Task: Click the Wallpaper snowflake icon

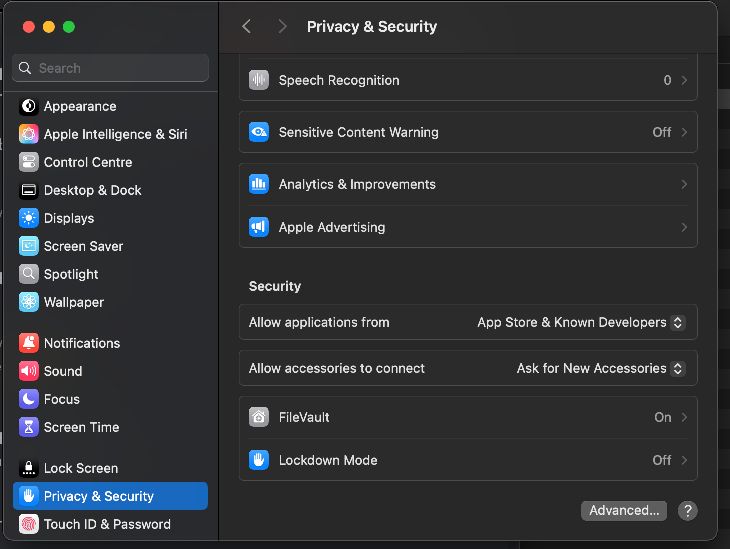Action: click(x=28, y=302)
